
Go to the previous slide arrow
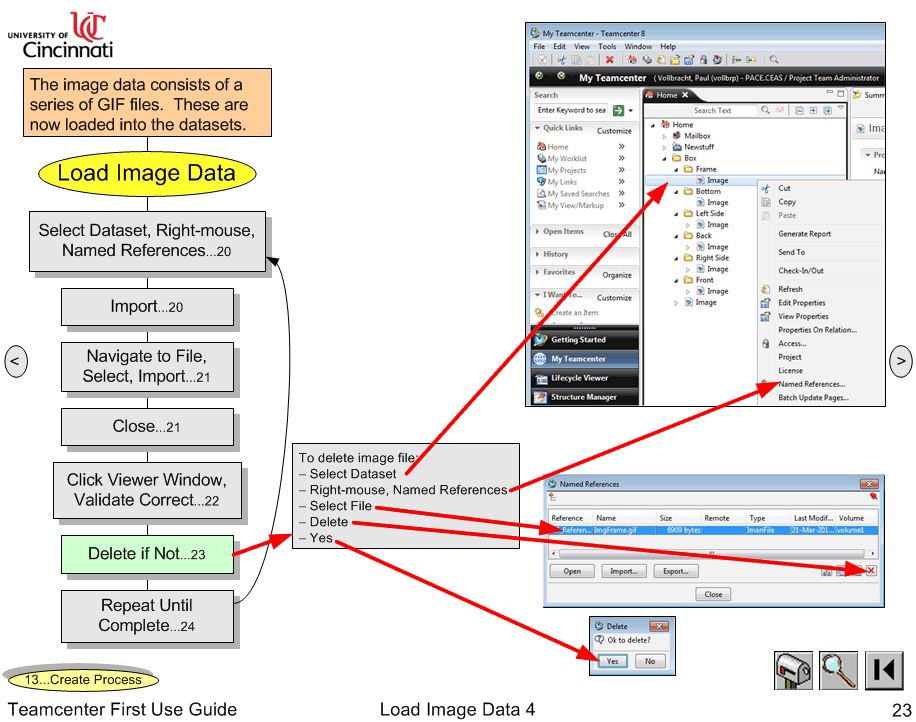pyautogui.click(x=16, y=361)
